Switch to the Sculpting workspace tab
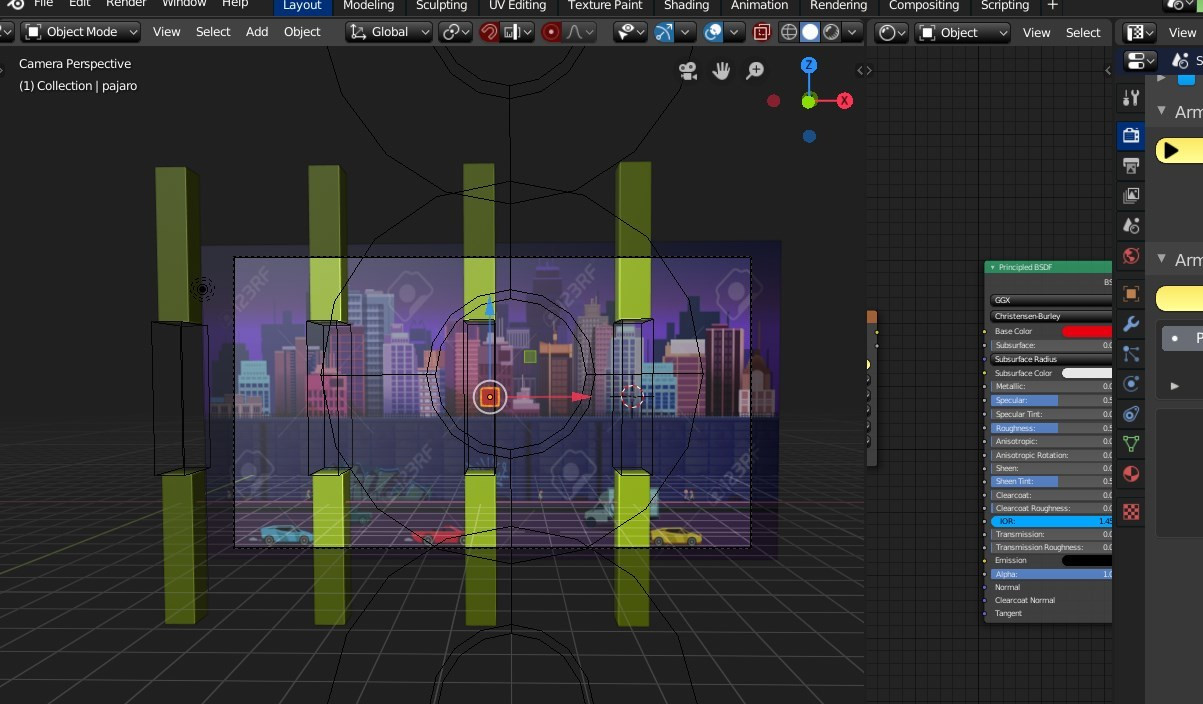The image size is (1203, 704). tap(441, 6)
